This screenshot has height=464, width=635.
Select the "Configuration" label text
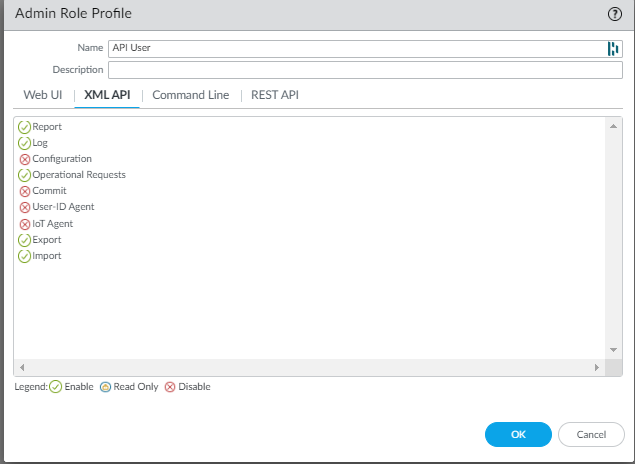click(x=62, y=159)
